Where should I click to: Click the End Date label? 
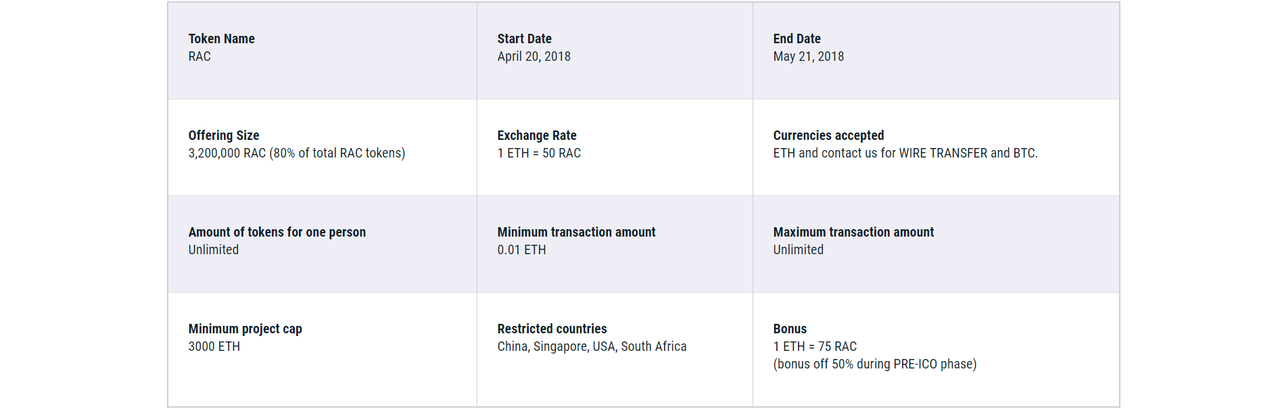(797, 39)
